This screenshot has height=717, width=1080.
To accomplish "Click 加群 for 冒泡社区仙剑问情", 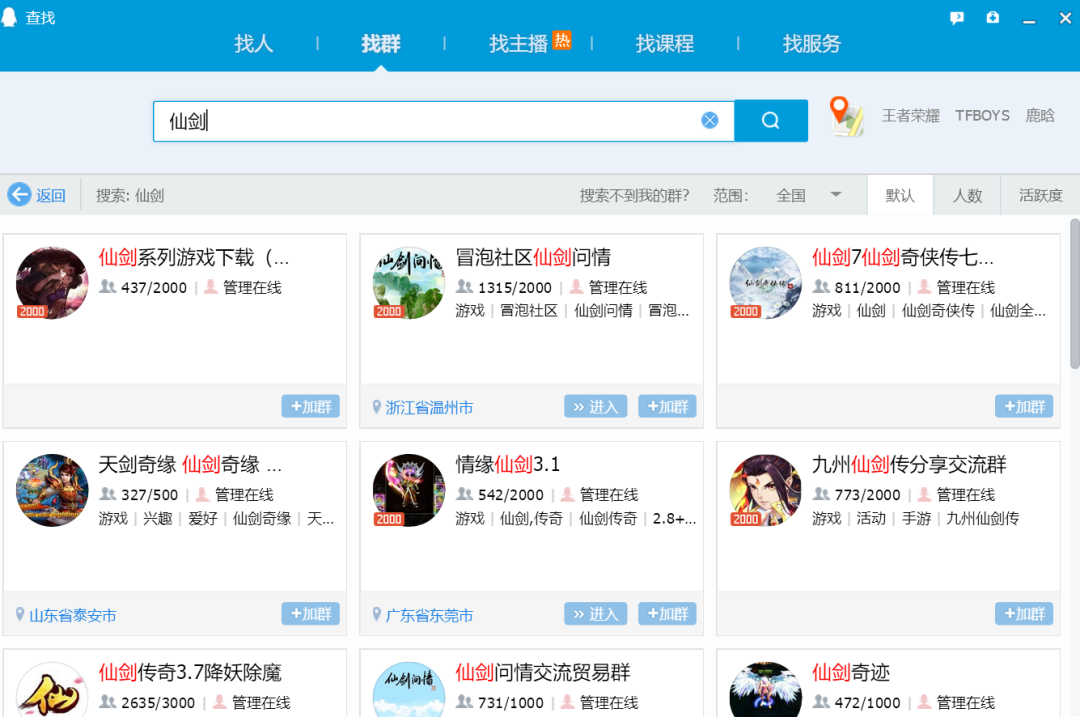I will [x=667, y=406].
